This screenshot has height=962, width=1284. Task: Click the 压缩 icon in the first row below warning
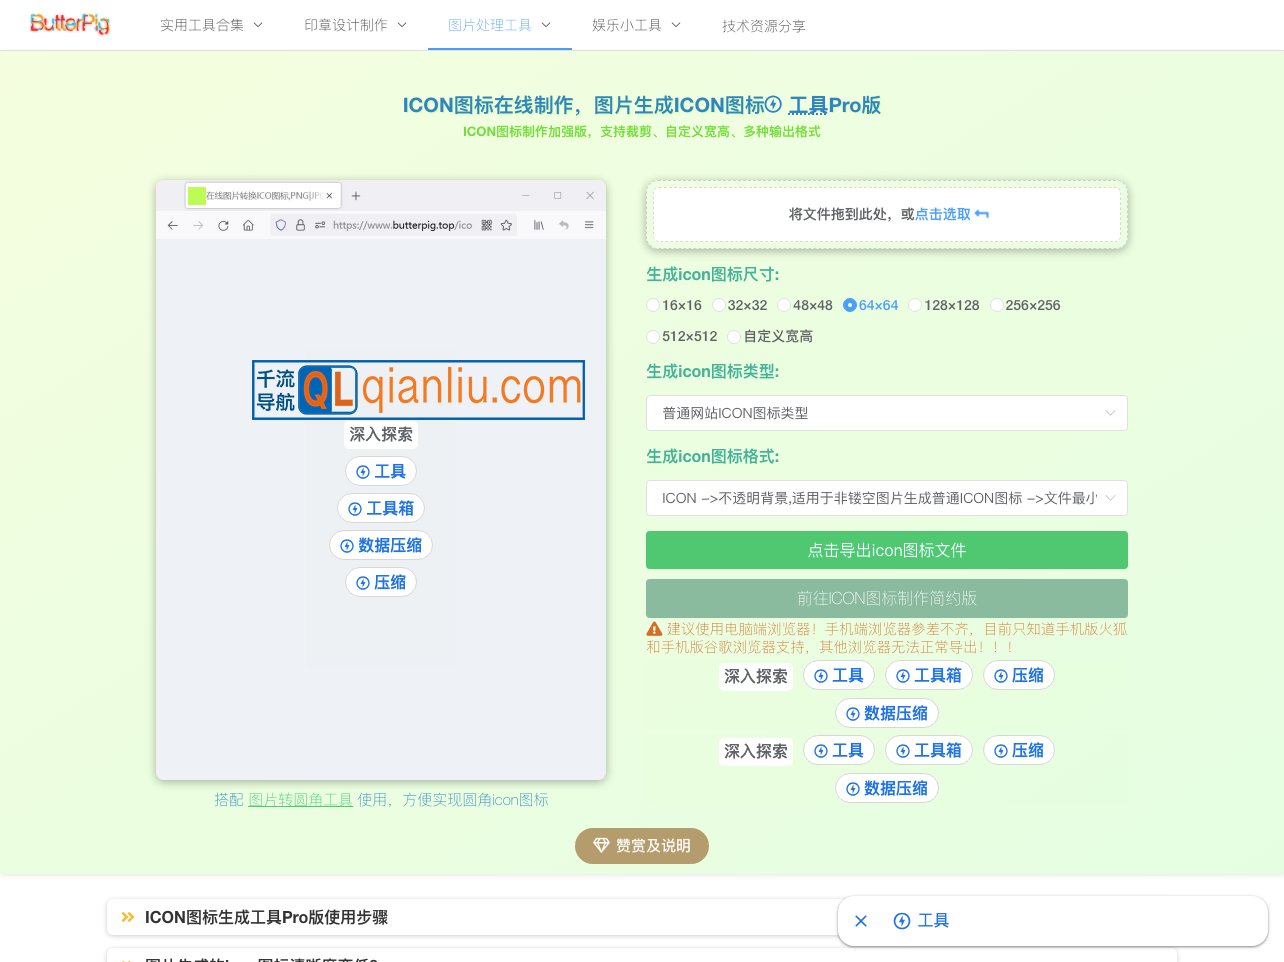(1018, 675)
